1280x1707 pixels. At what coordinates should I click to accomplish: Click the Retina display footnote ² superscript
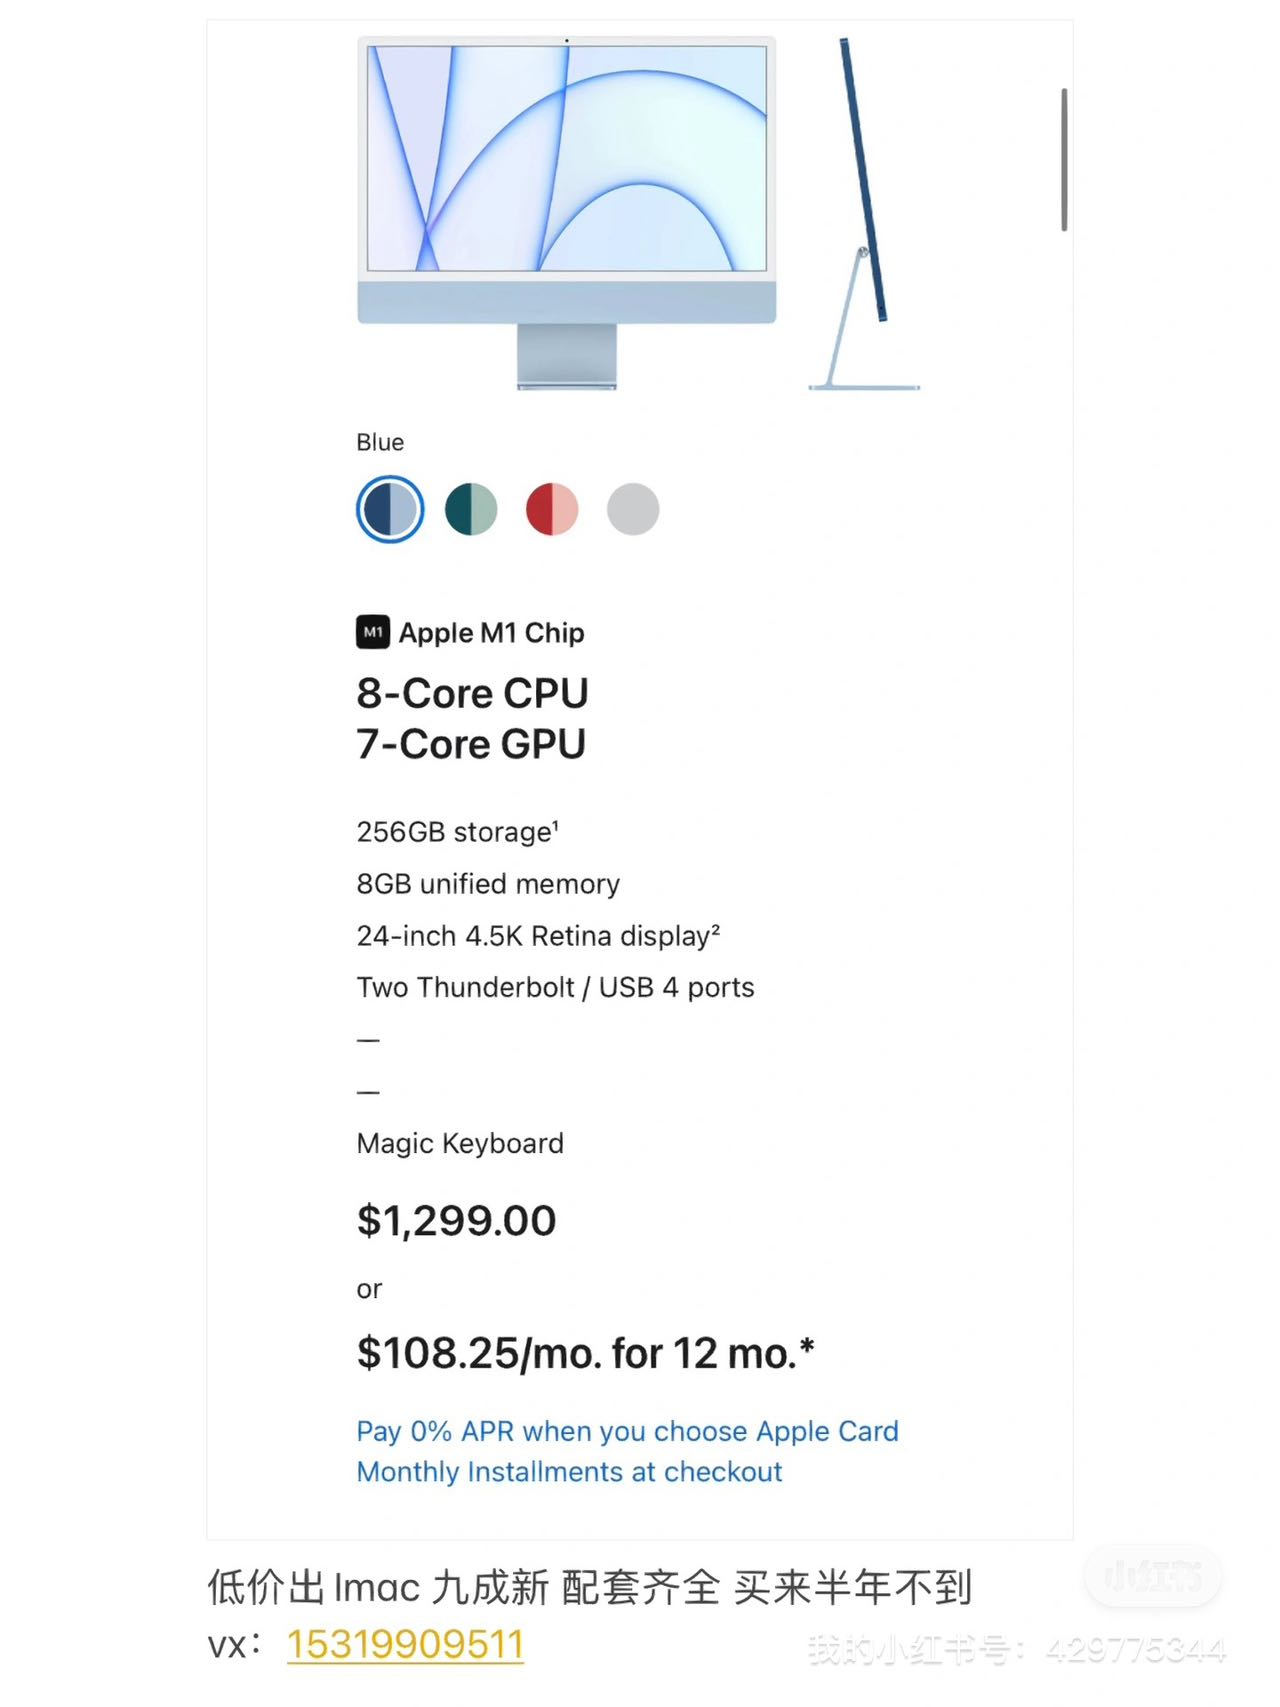[x=715, y=928]
